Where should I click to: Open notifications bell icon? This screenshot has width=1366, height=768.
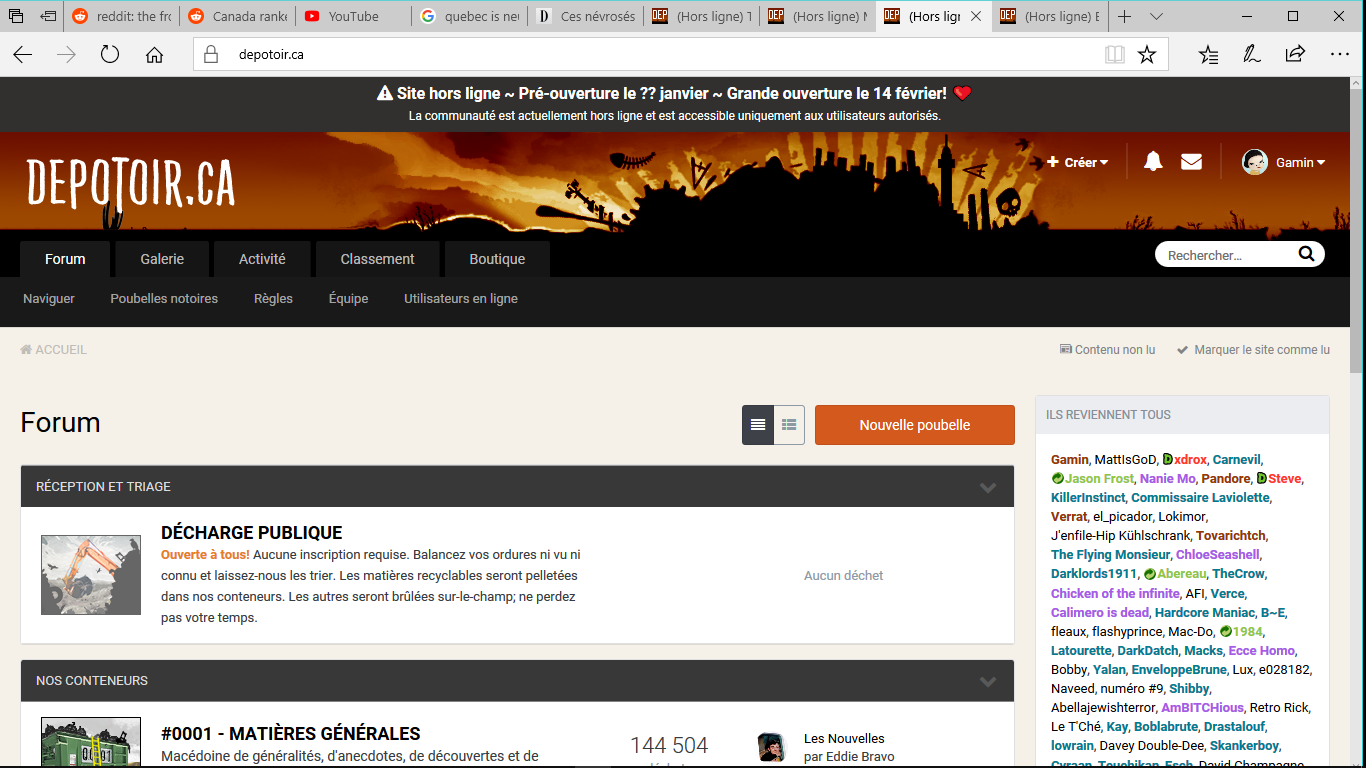pyautogui.click(x=1153, y=161)
